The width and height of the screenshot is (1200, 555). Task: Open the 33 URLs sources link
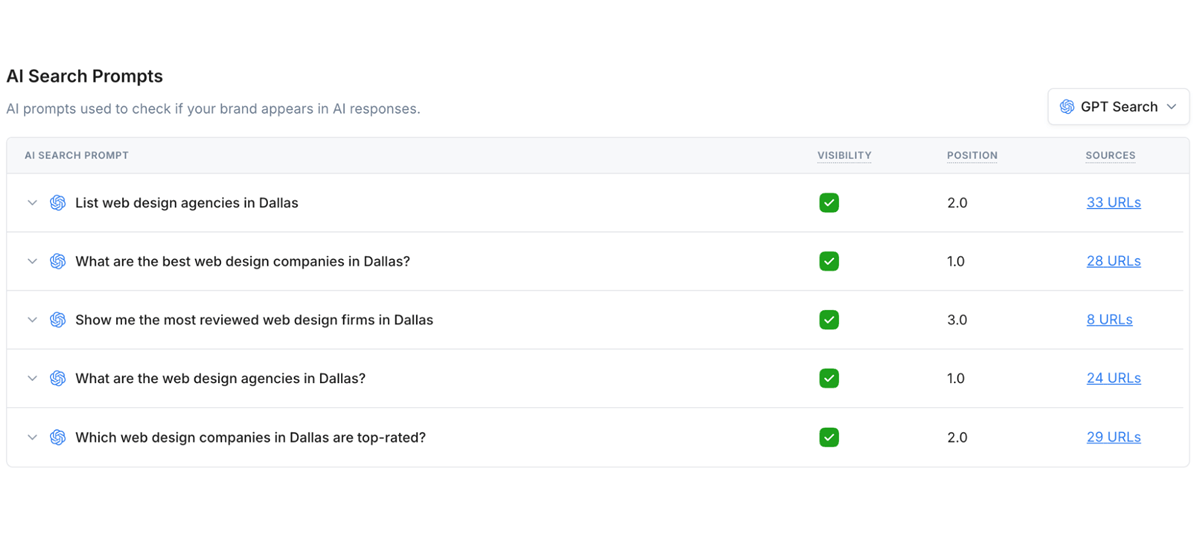[1113, 203]
